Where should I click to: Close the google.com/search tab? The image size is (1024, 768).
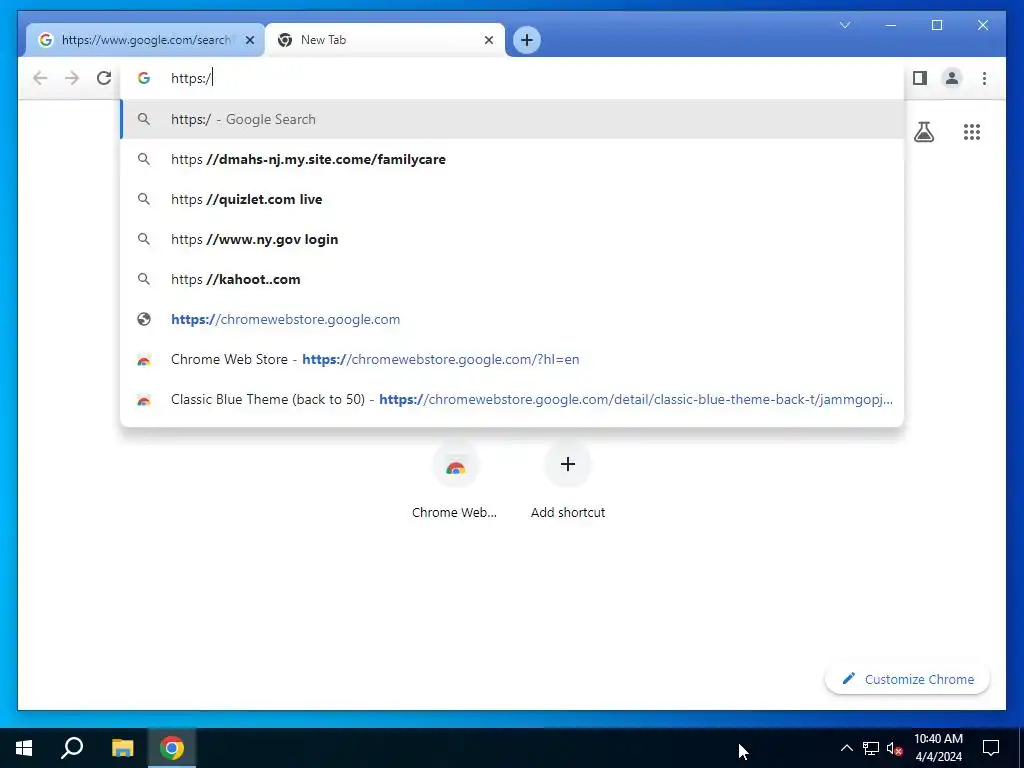tap(249, 40)
